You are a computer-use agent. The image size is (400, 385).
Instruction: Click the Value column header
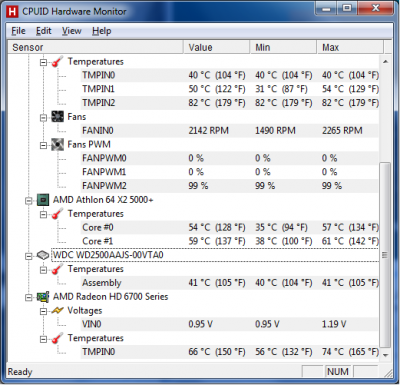(x=217, y=47)
